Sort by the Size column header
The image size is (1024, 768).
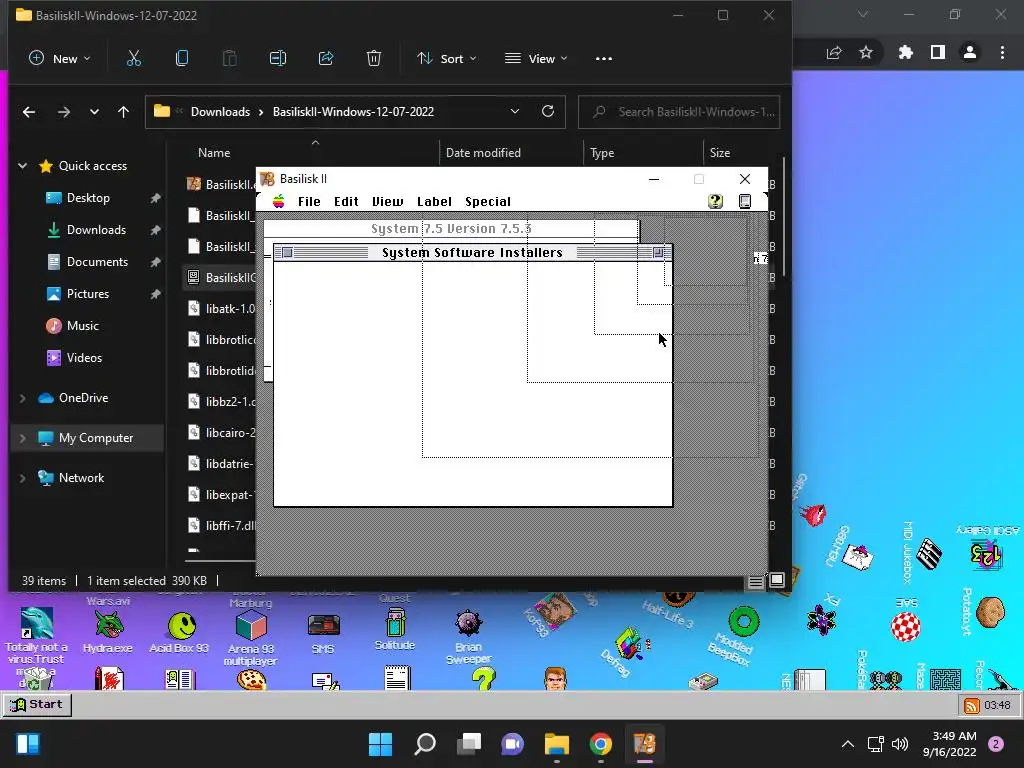720,153
